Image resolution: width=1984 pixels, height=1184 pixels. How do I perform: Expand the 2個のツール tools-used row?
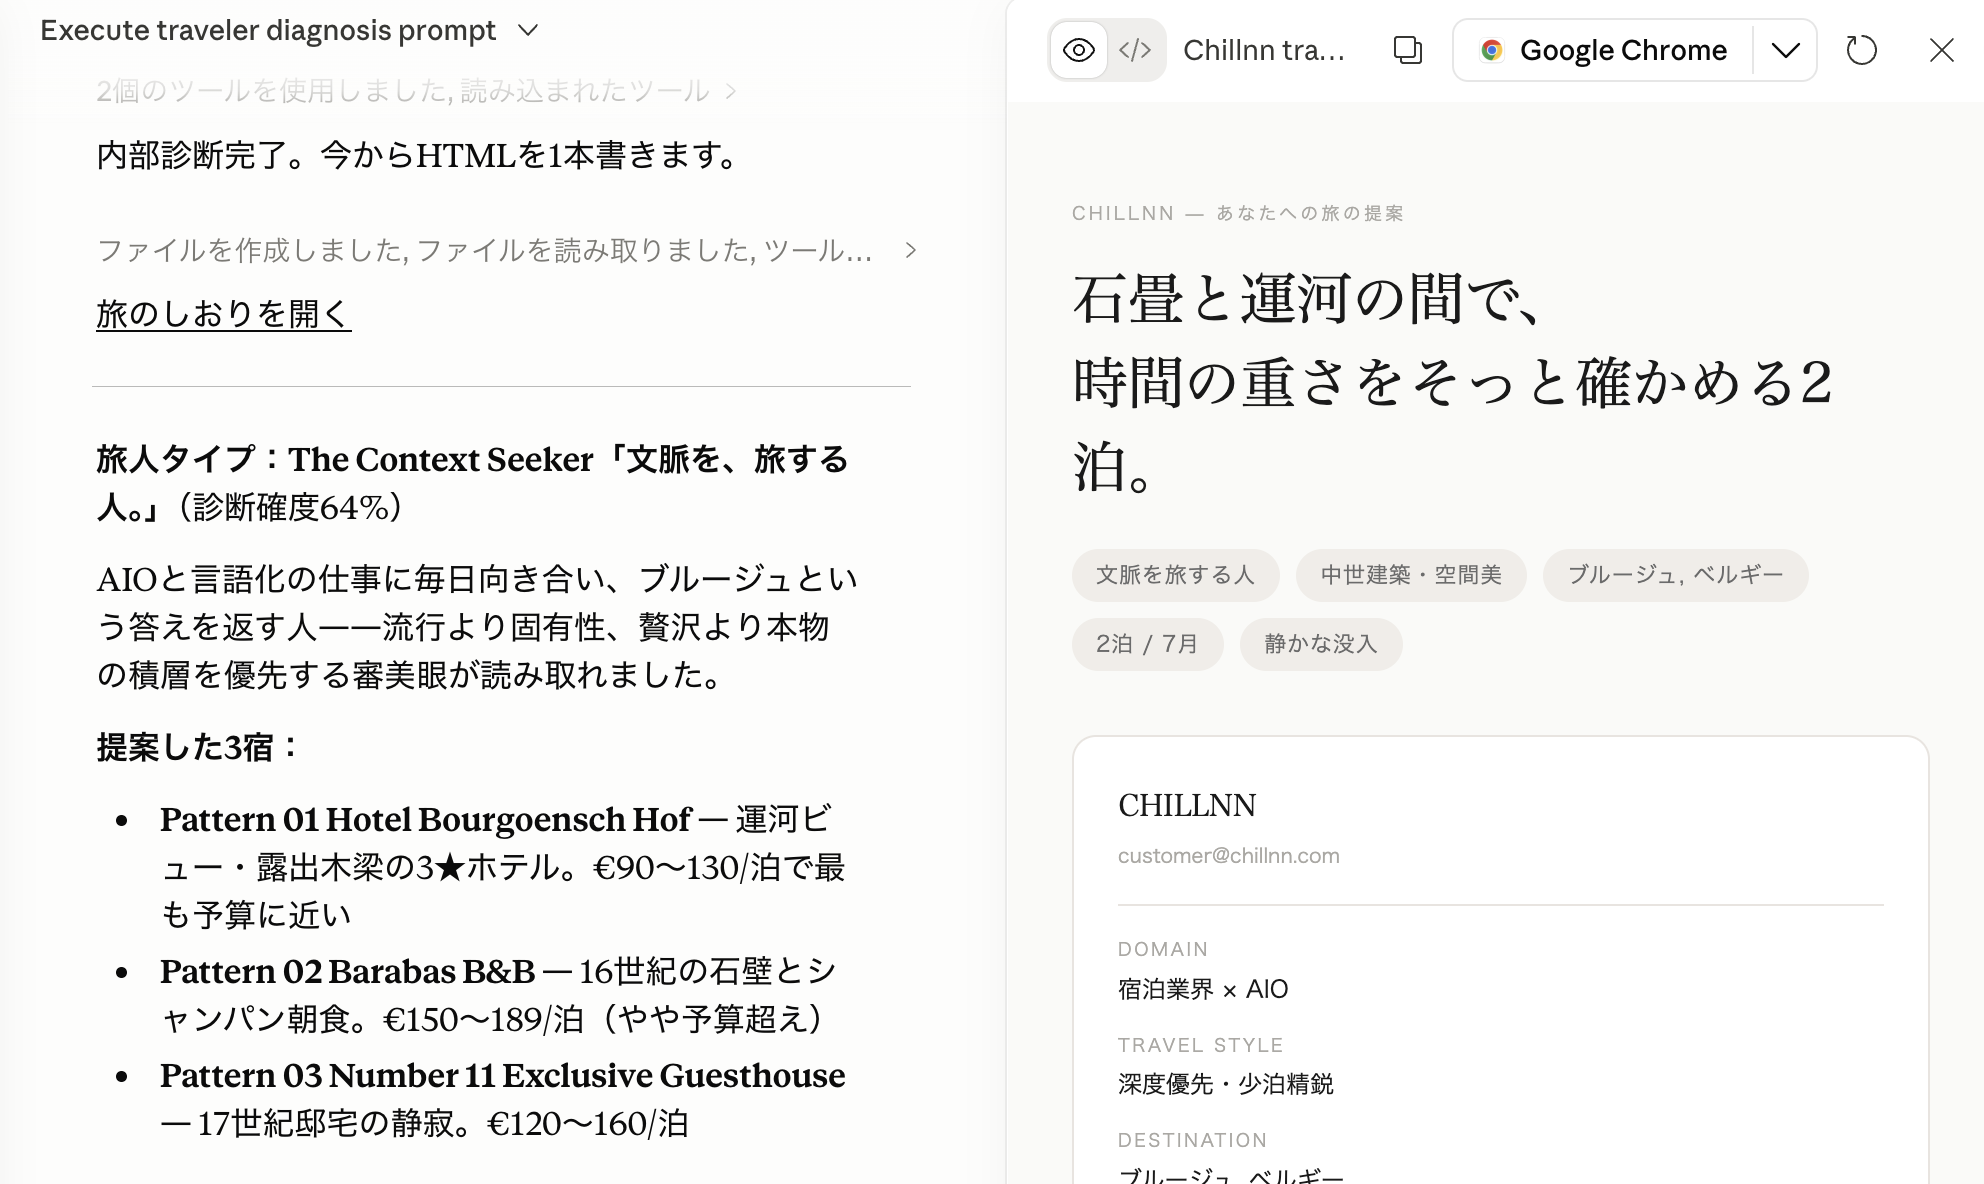[x=416, y=91]
